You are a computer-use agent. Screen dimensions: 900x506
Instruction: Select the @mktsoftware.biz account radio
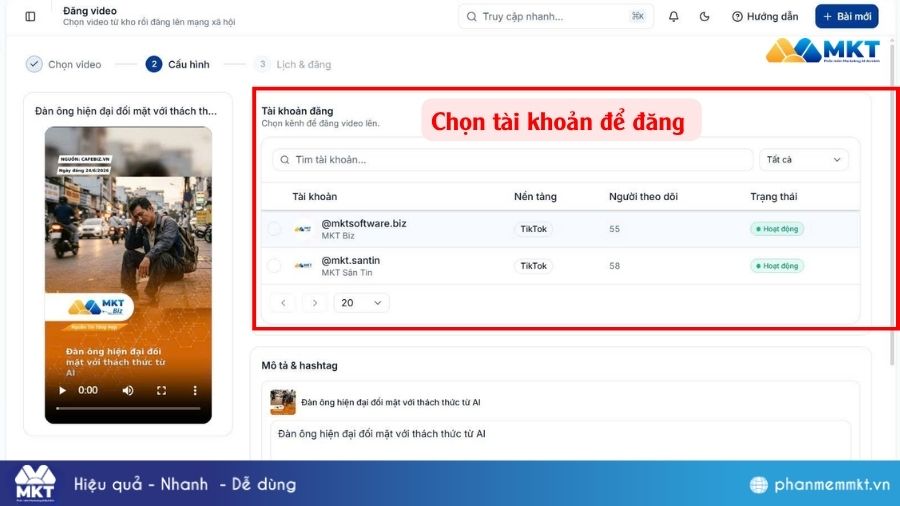274,229
